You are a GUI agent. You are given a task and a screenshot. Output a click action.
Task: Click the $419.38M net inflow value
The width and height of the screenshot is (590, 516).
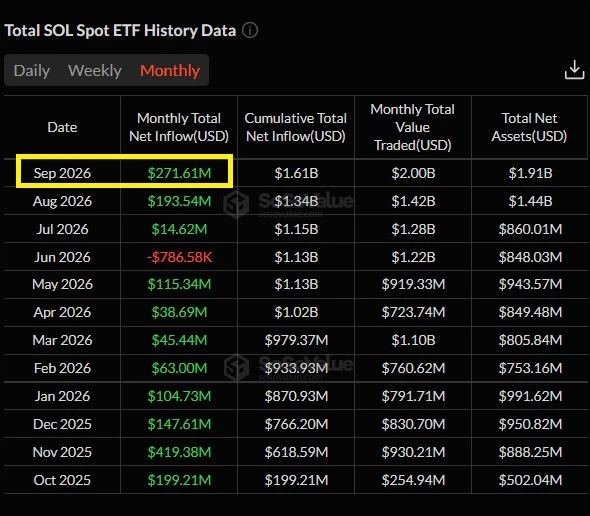(179, 452)
